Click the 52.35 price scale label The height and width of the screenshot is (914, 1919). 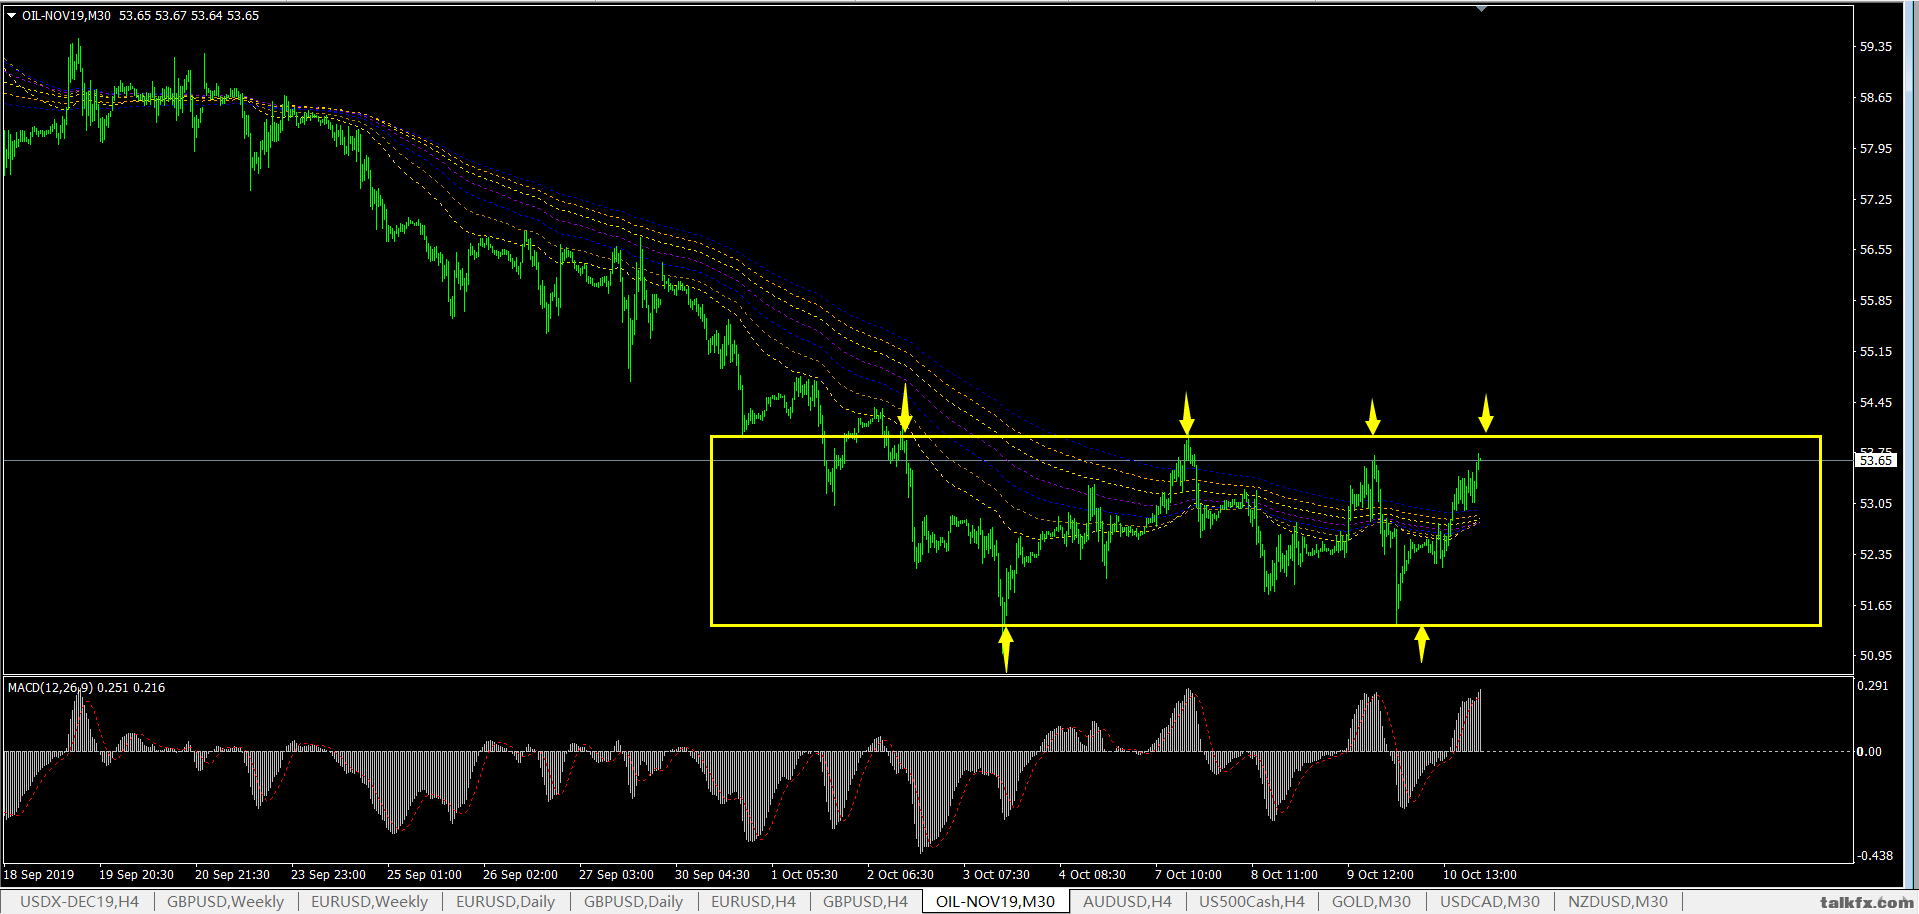pyautogui.click(x=1876, y=555)
